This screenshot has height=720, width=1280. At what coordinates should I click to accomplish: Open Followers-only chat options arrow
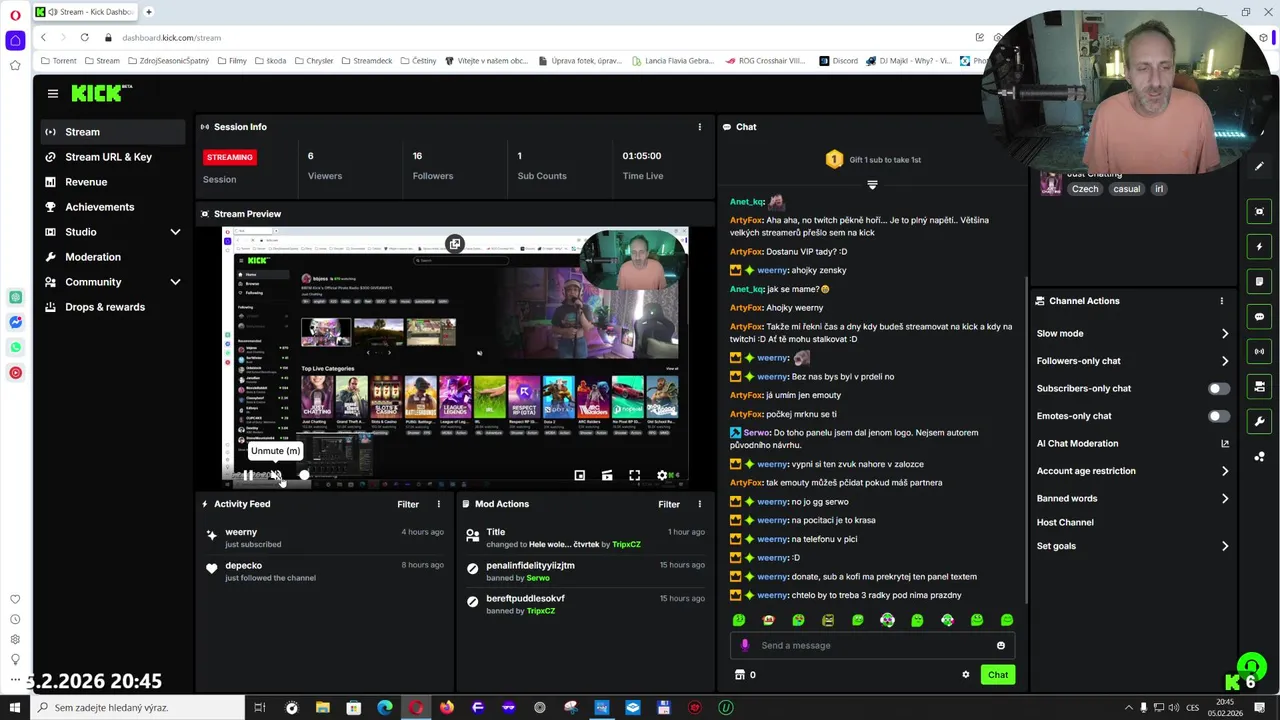[x=1224, y=361]
